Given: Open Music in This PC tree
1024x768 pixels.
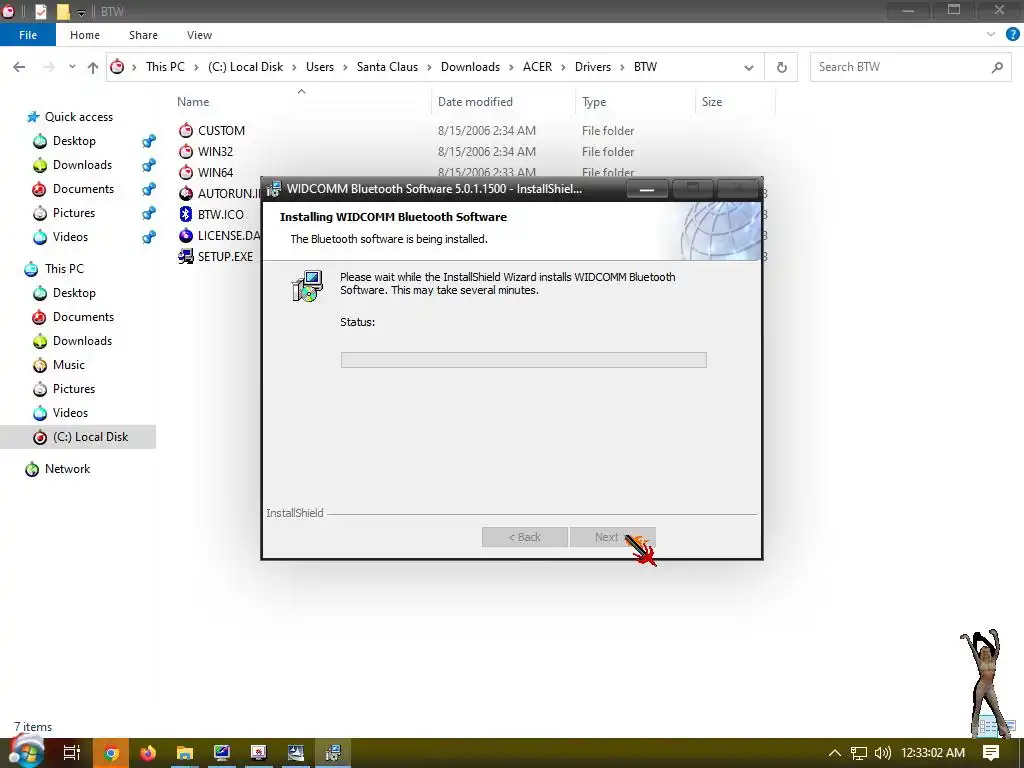Looking at the screenshot, I should 69,365.
